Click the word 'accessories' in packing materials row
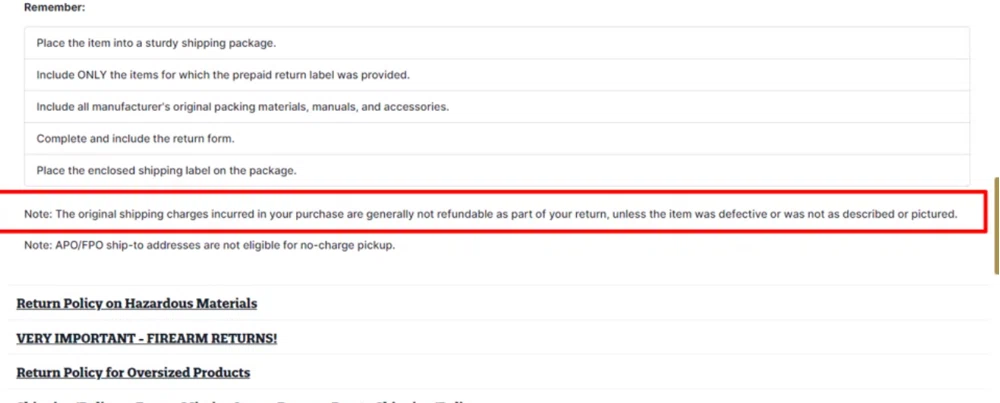Screen dimensions: 1000x403 click(416, 107)
